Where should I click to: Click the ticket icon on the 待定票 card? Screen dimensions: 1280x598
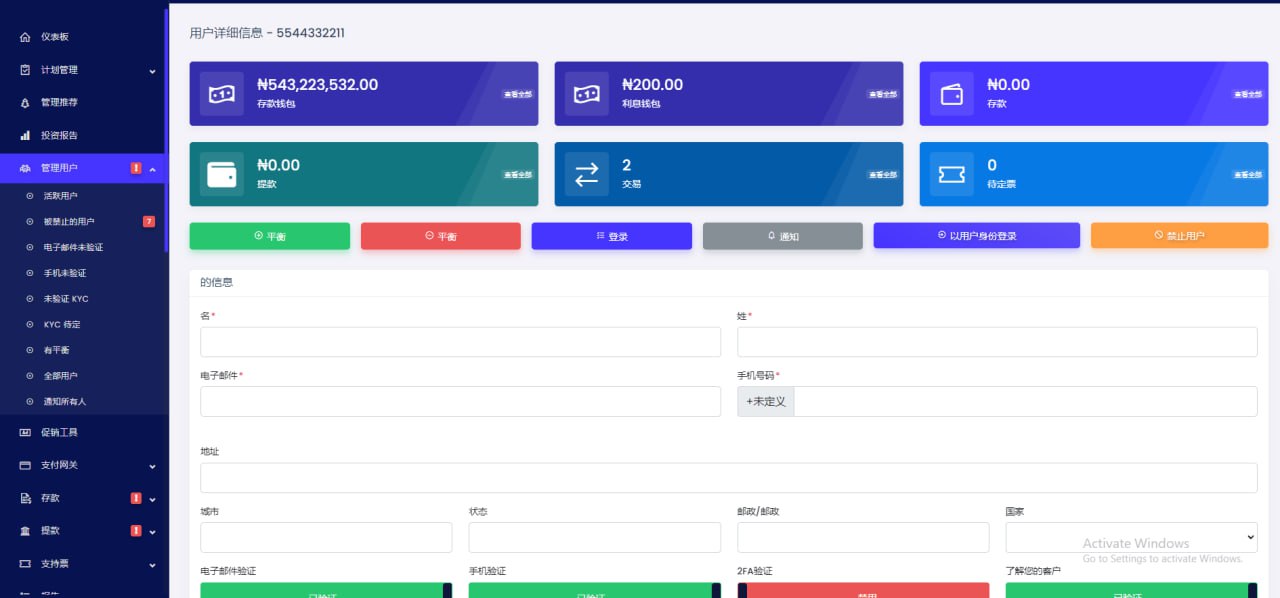click(x=951, y=174)
